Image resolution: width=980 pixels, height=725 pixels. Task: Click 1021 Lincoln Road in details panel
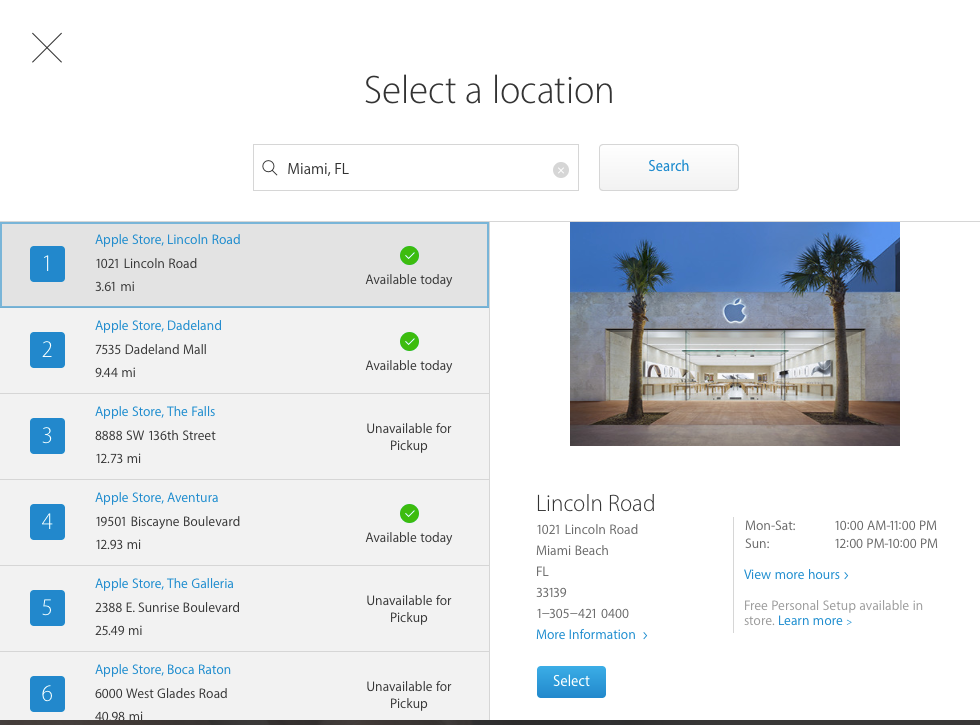pos(587,529)
